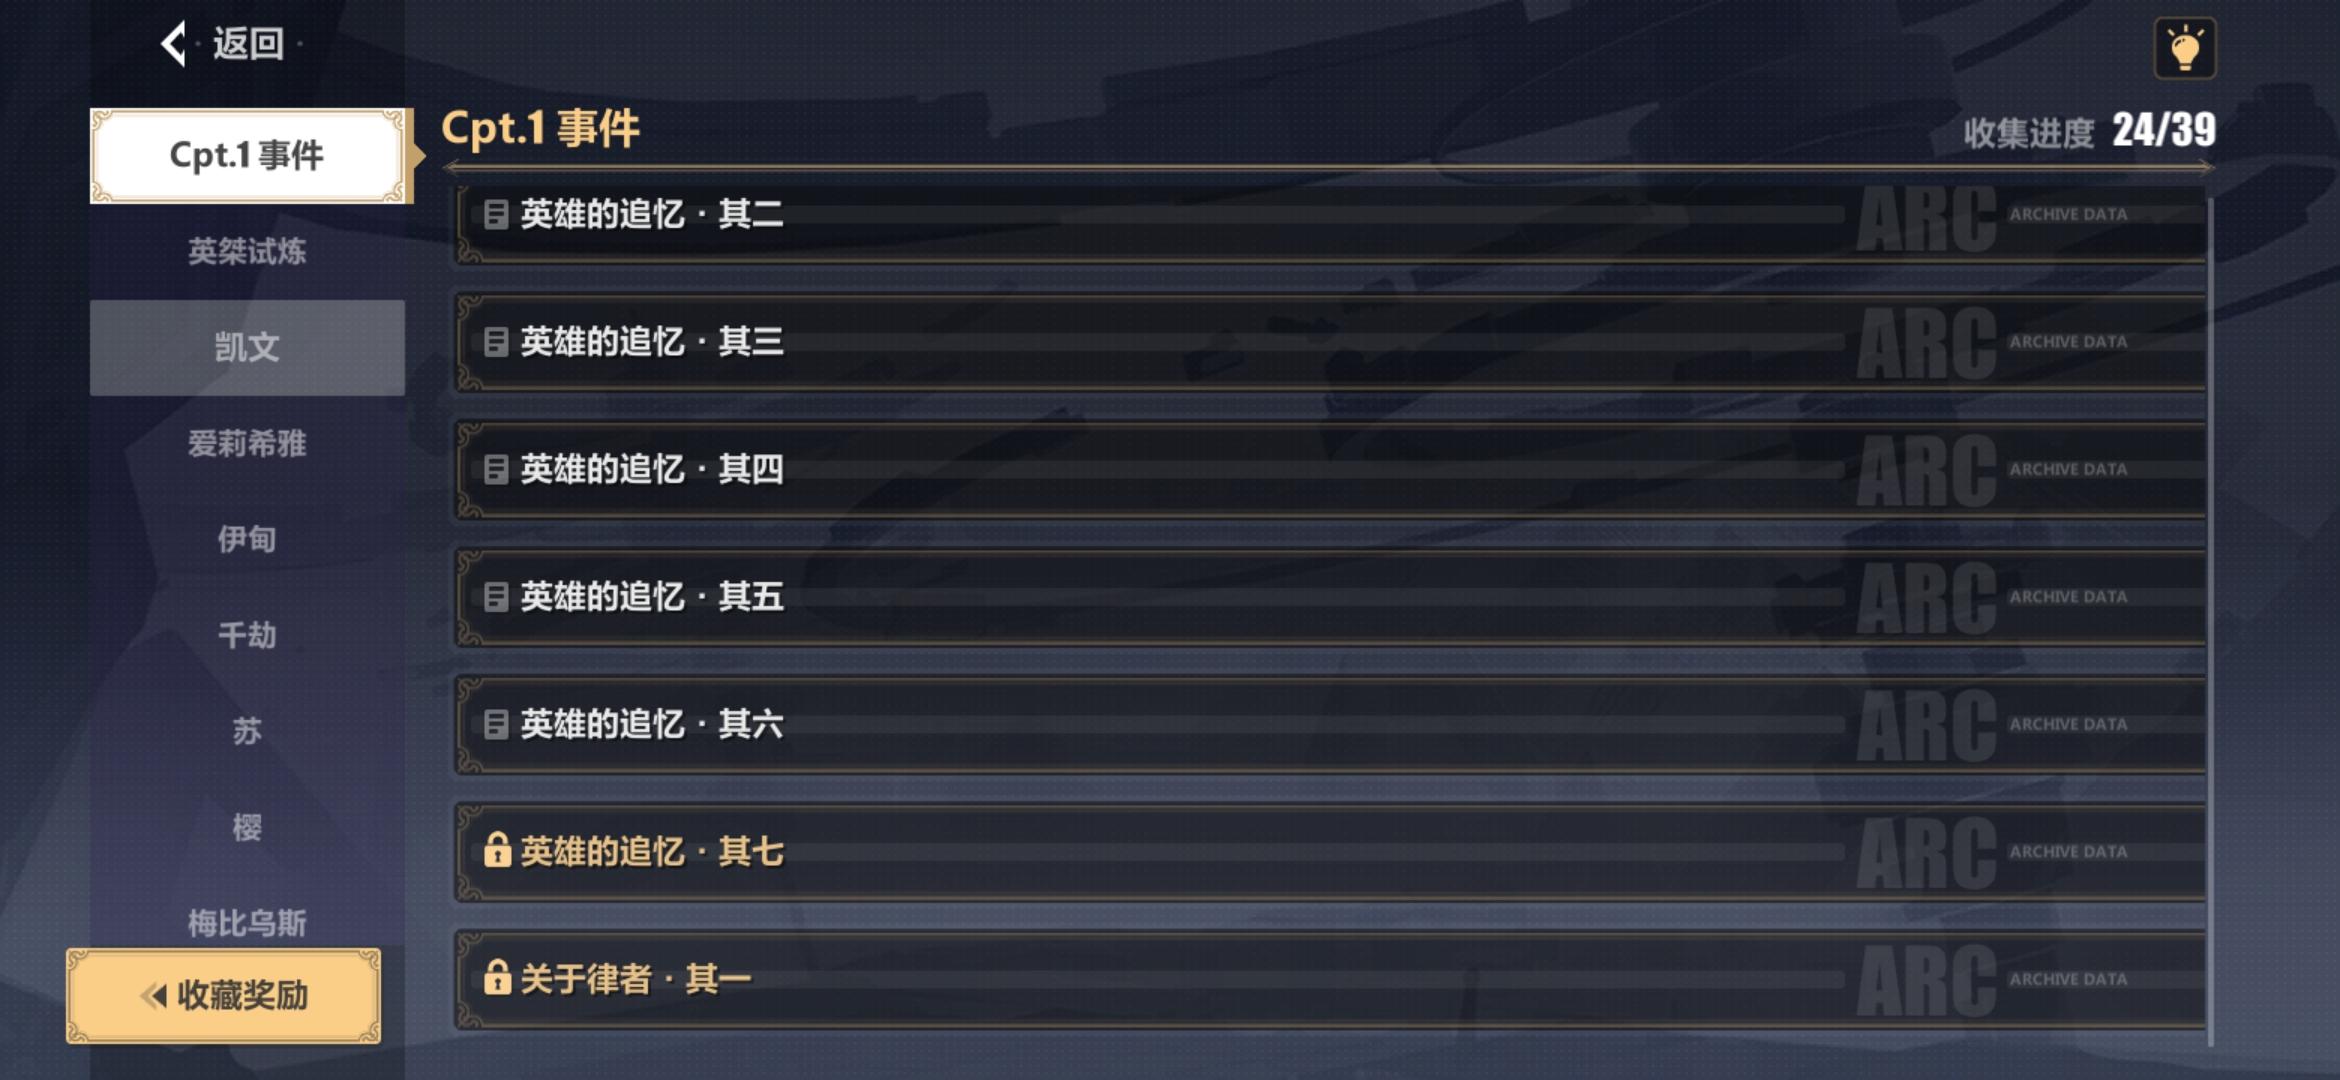Go to the 爱莉希雅 tab
The image size is (2340, 1080).
[x=247, y=443]
